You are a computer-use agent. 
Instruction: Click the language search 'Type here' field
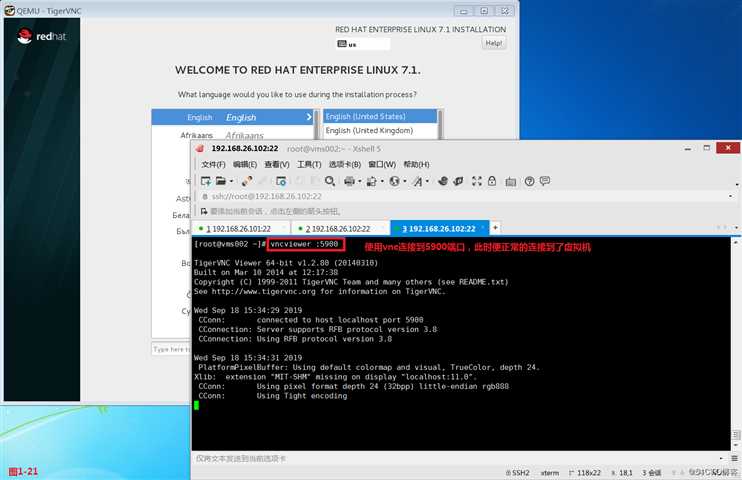(x=171, y=349)
